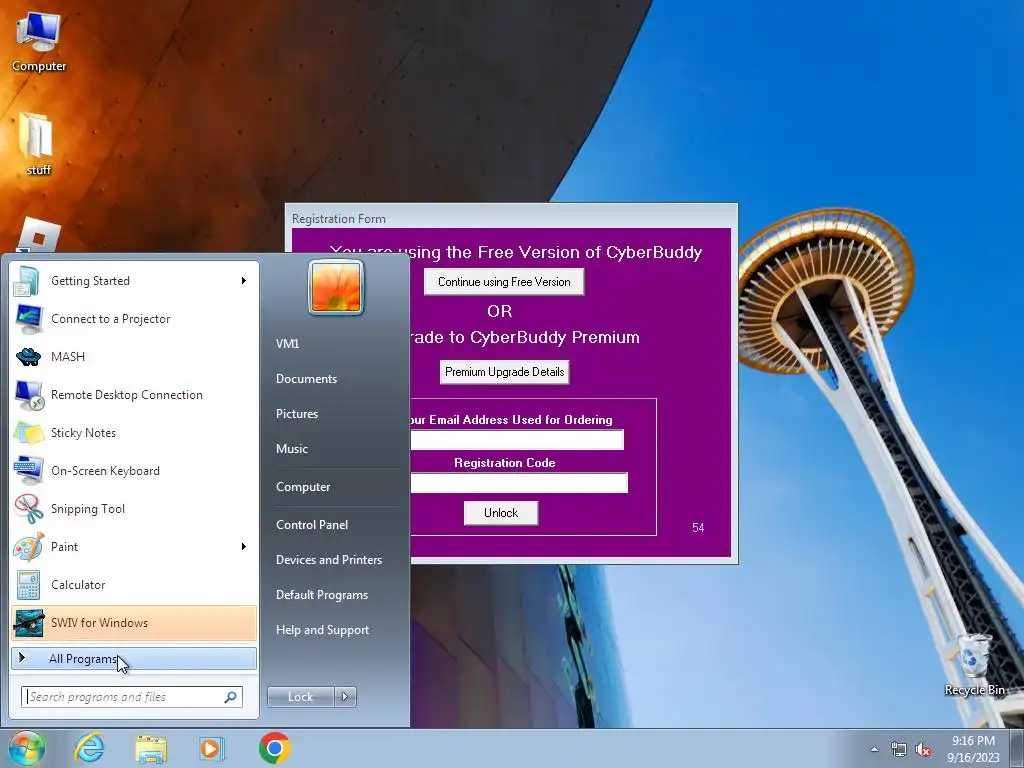Click the search magnifier icon in Start menu
1024x768 pixels.
pos(231,697)
